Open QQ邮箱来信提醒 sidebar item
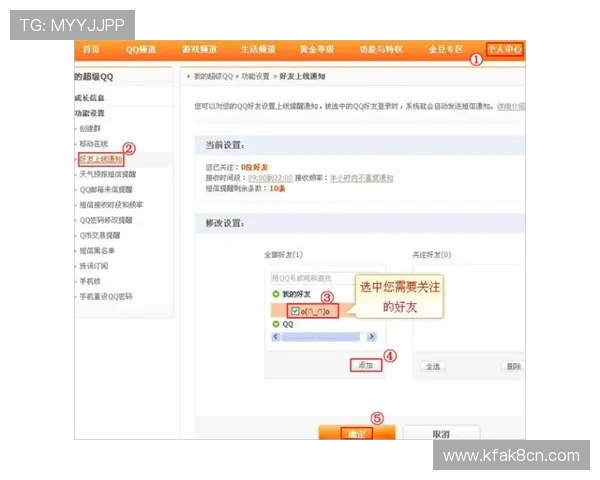 pyautogui.click(x=106, y=189)
